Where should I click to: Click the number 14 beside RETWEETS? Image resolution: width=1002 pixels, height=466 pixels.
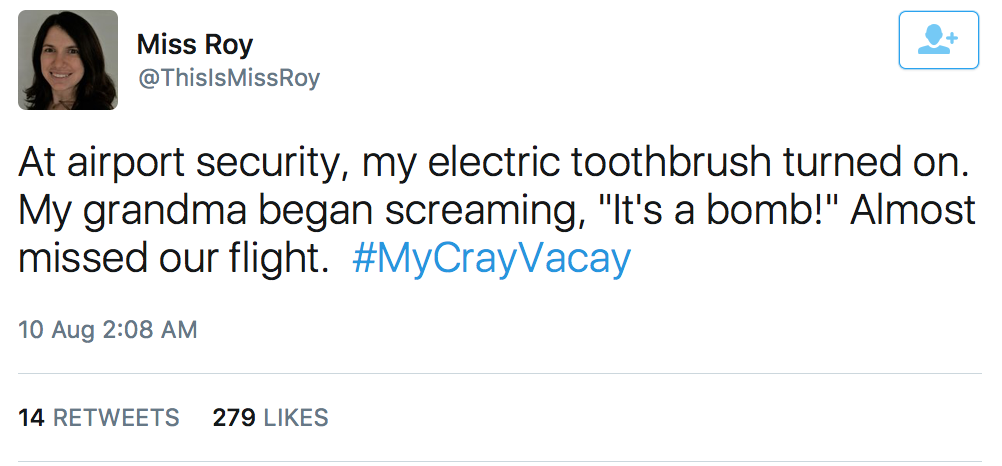(31, 417)
